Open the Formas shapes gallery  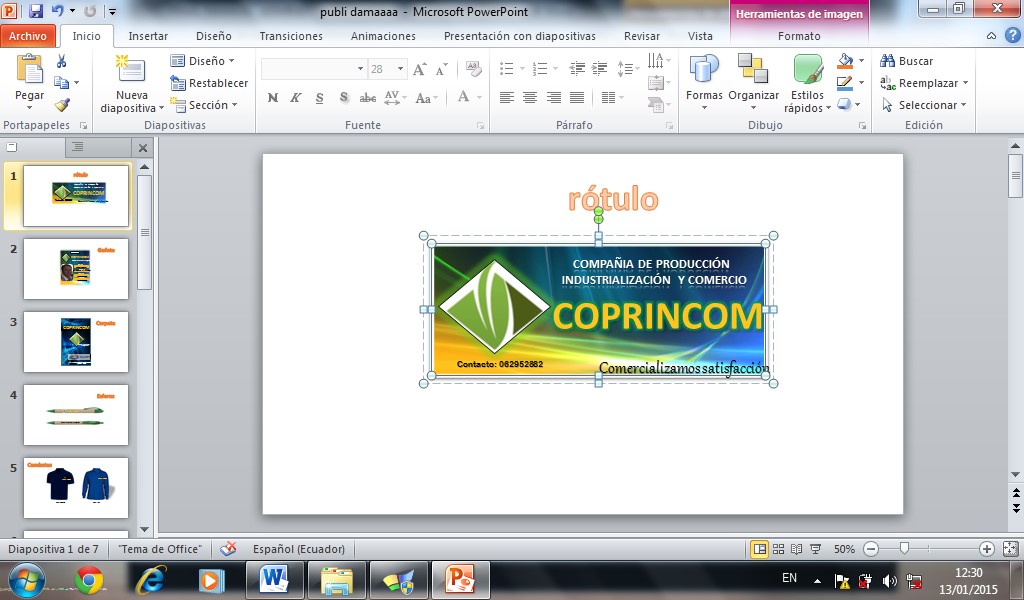tap(704, 82)
